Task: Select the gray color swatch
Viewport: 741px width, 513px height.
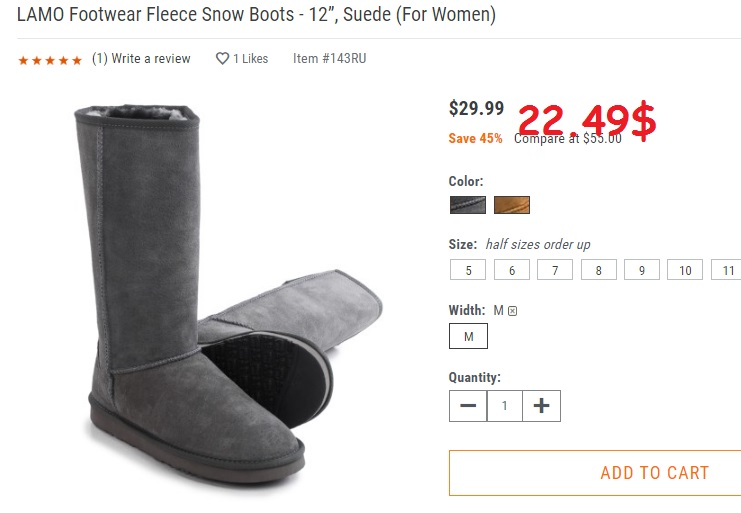Action: click(468, 205)
